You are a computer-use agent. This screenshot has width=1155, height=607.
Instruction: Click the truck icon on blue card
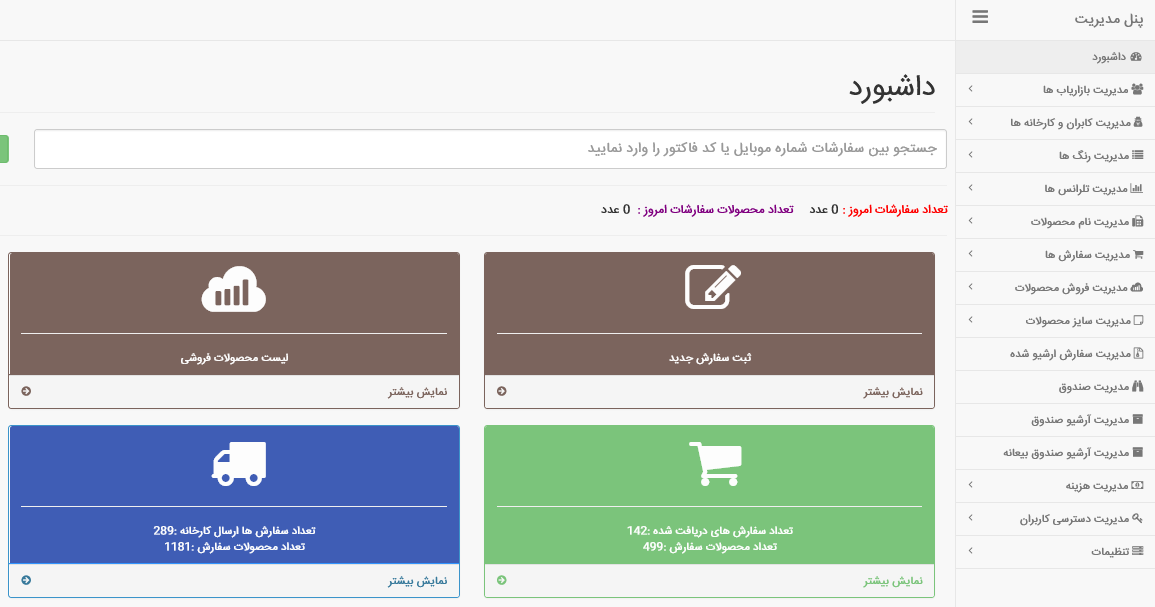(x=239, y=464)
